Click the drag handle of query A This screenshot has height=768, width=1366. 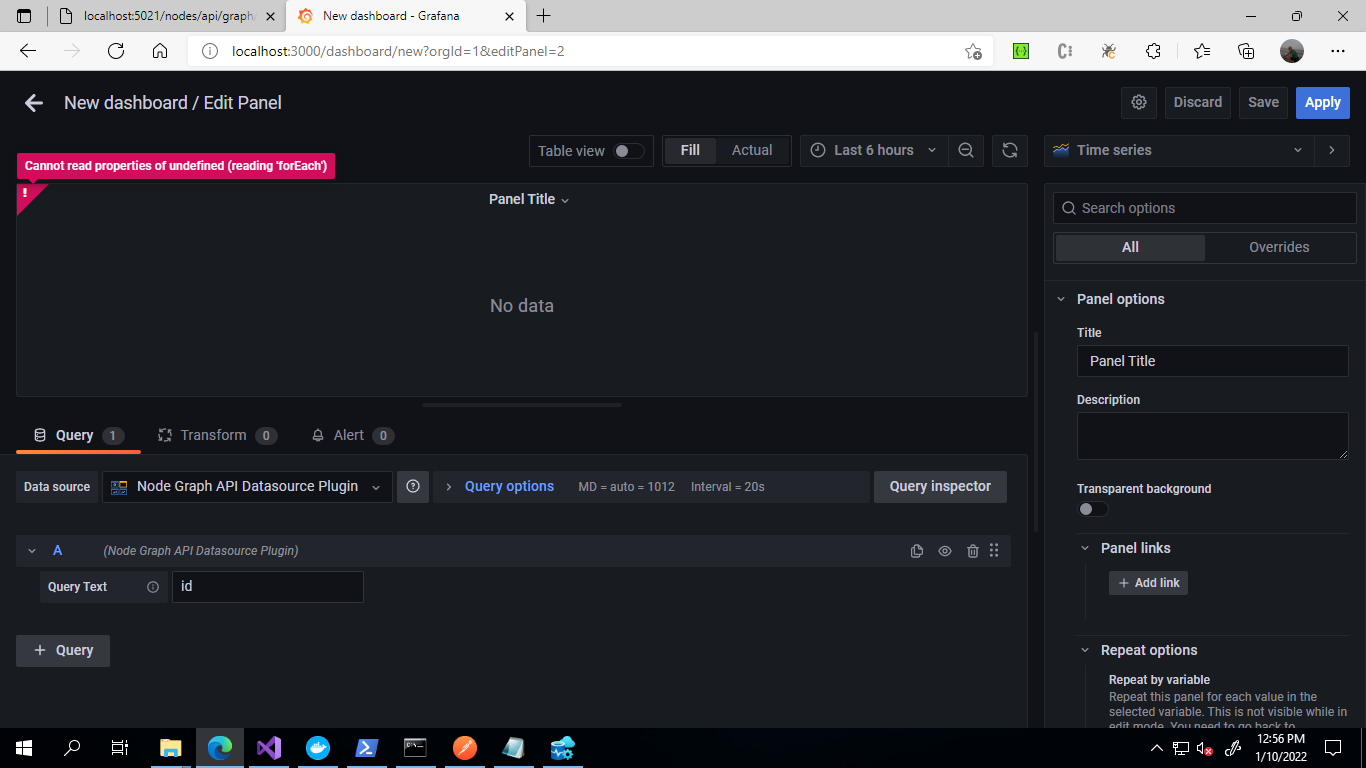click(x=994, y=551)
